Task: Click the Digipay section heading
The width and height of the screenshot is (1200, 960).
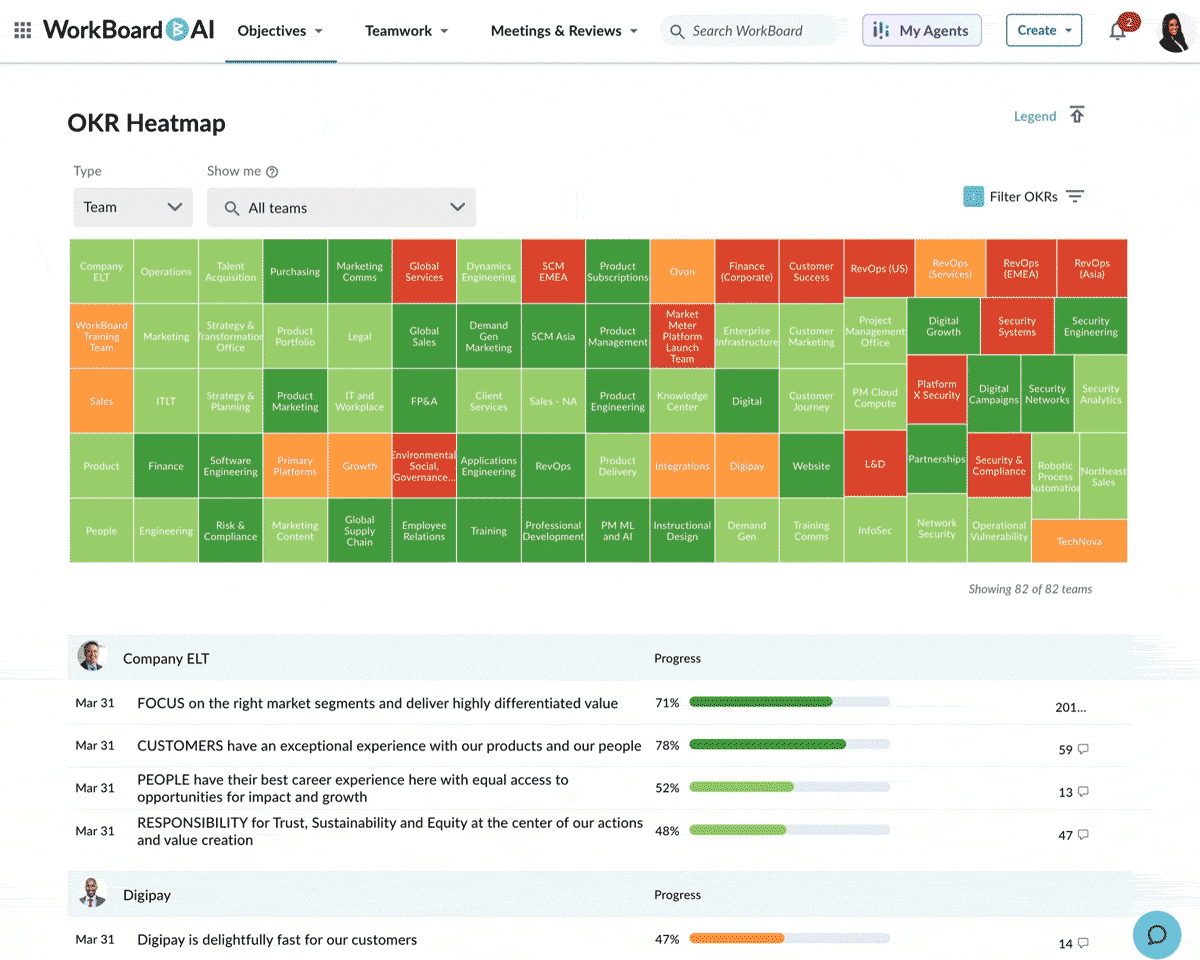Action: coord(147,895)
